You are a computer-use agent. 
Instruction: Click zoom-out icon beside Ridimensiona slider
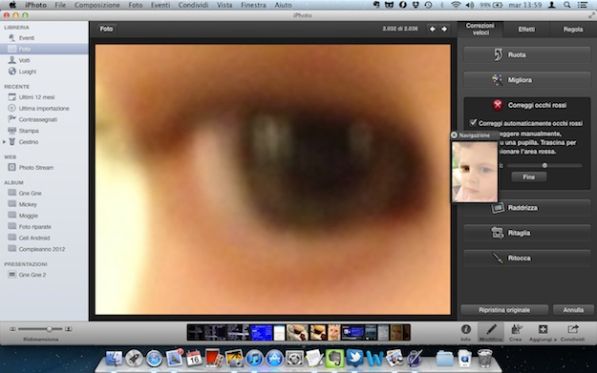click(13, 329)
